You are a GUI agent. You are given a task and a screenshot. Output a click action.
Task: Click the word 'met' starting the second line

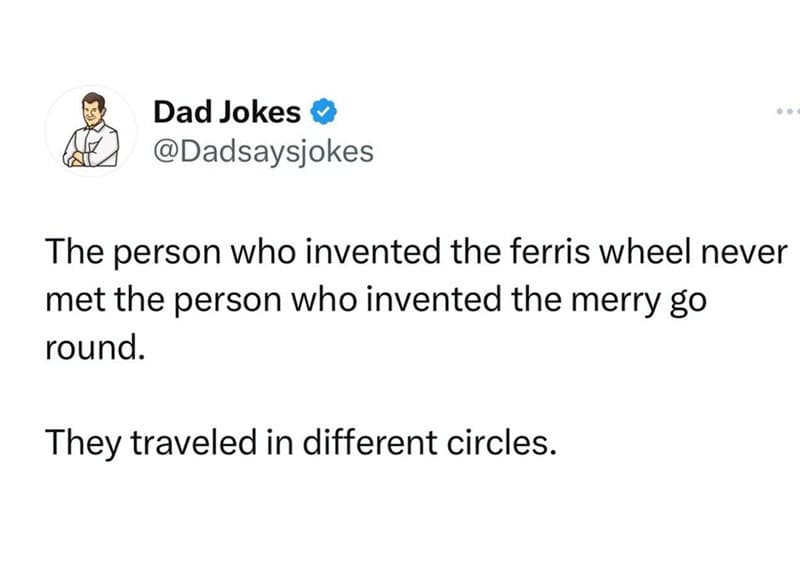coord(76,301)
